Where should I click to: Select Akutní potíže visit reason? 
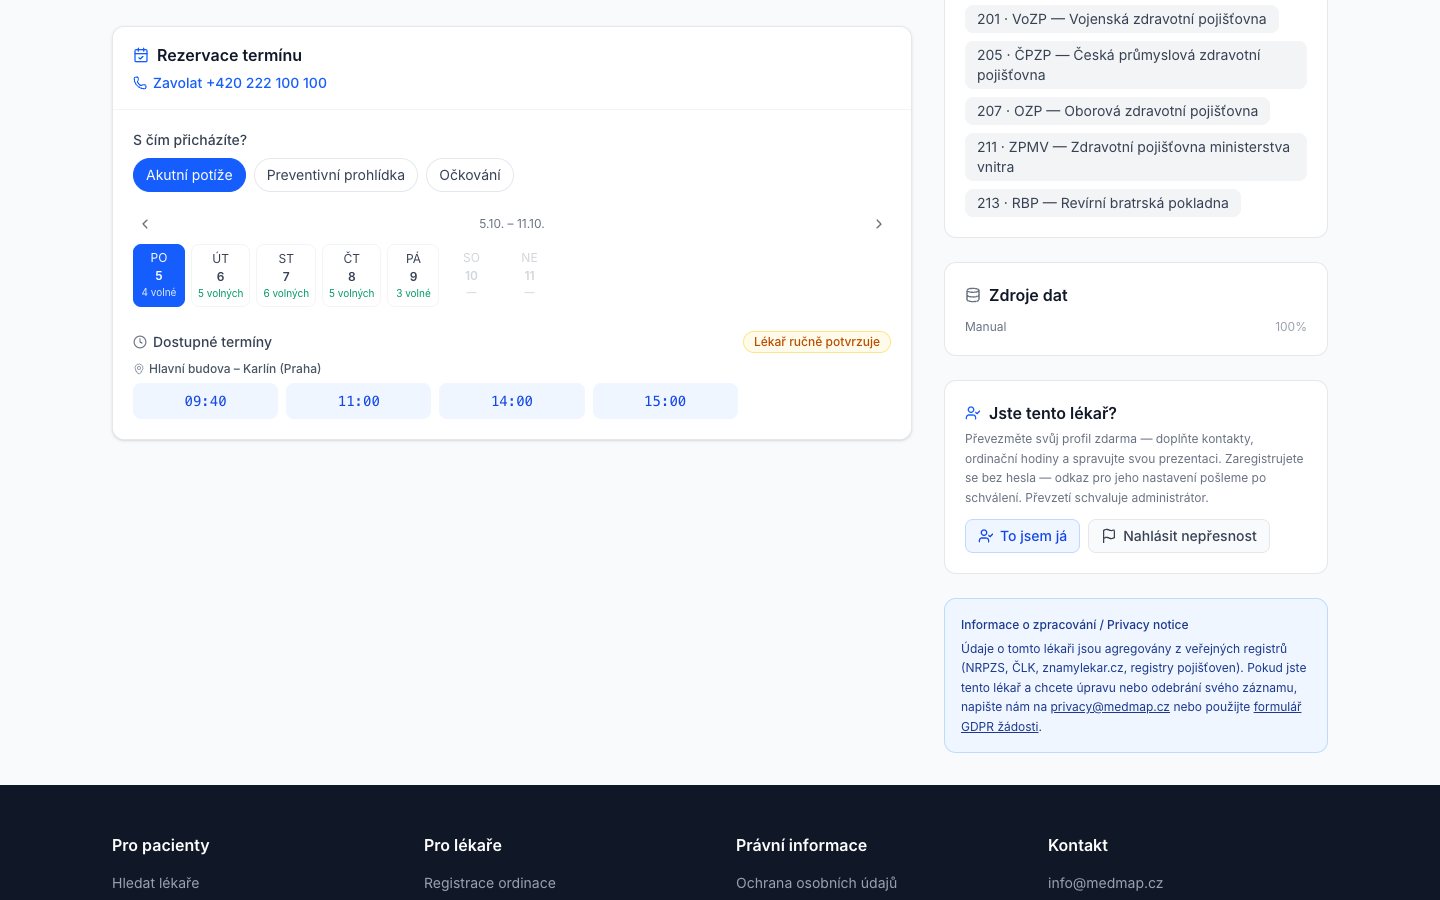coord(189,175)
